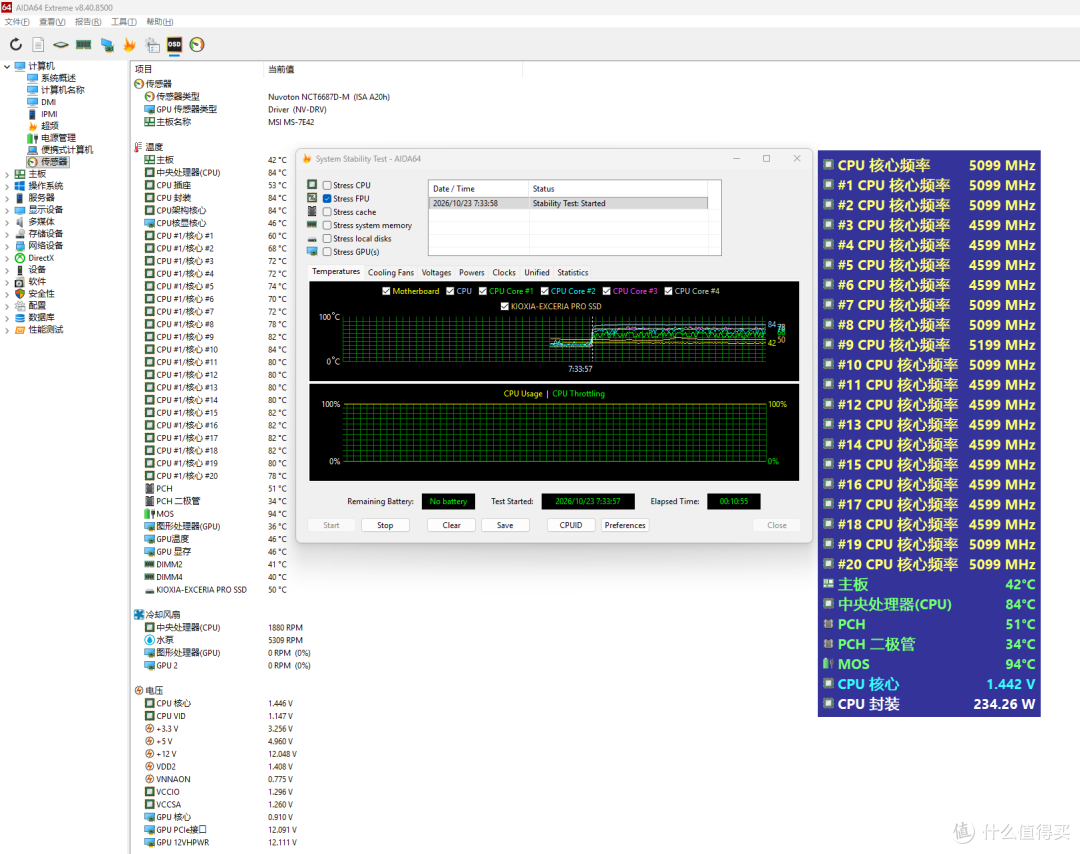The image size is (1080, 854).
Task: Click the network monitor toolbar icon
Action: pos(107,45)
